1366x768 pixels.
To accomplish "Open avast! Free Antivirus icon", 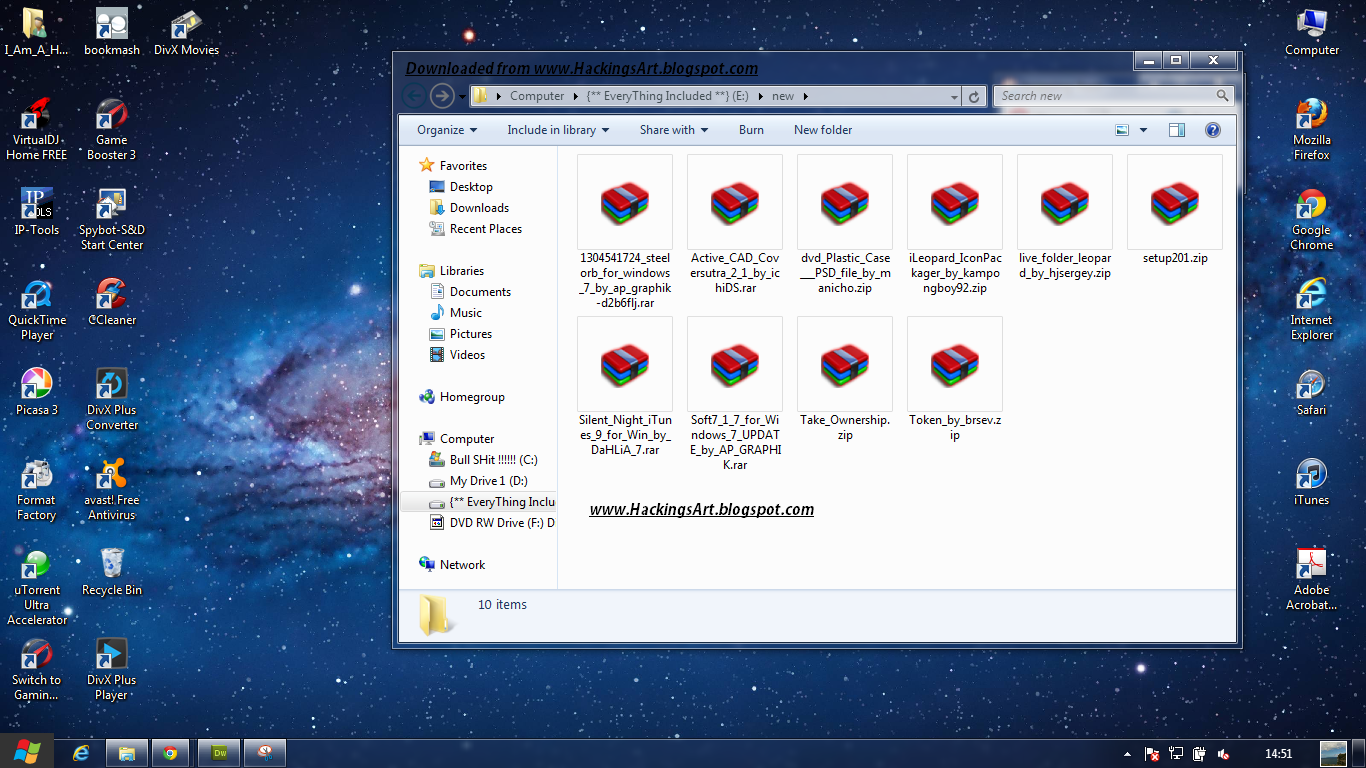I will (111, 490).
